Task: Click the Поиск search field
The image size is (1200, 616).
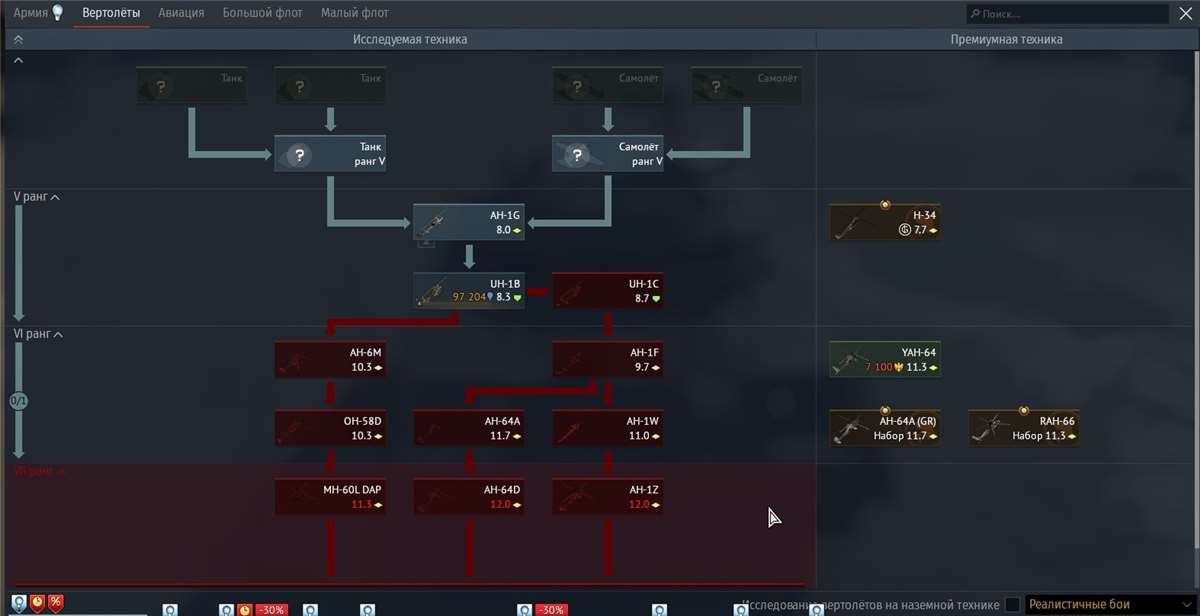Action: click(x=1070, y=14)
